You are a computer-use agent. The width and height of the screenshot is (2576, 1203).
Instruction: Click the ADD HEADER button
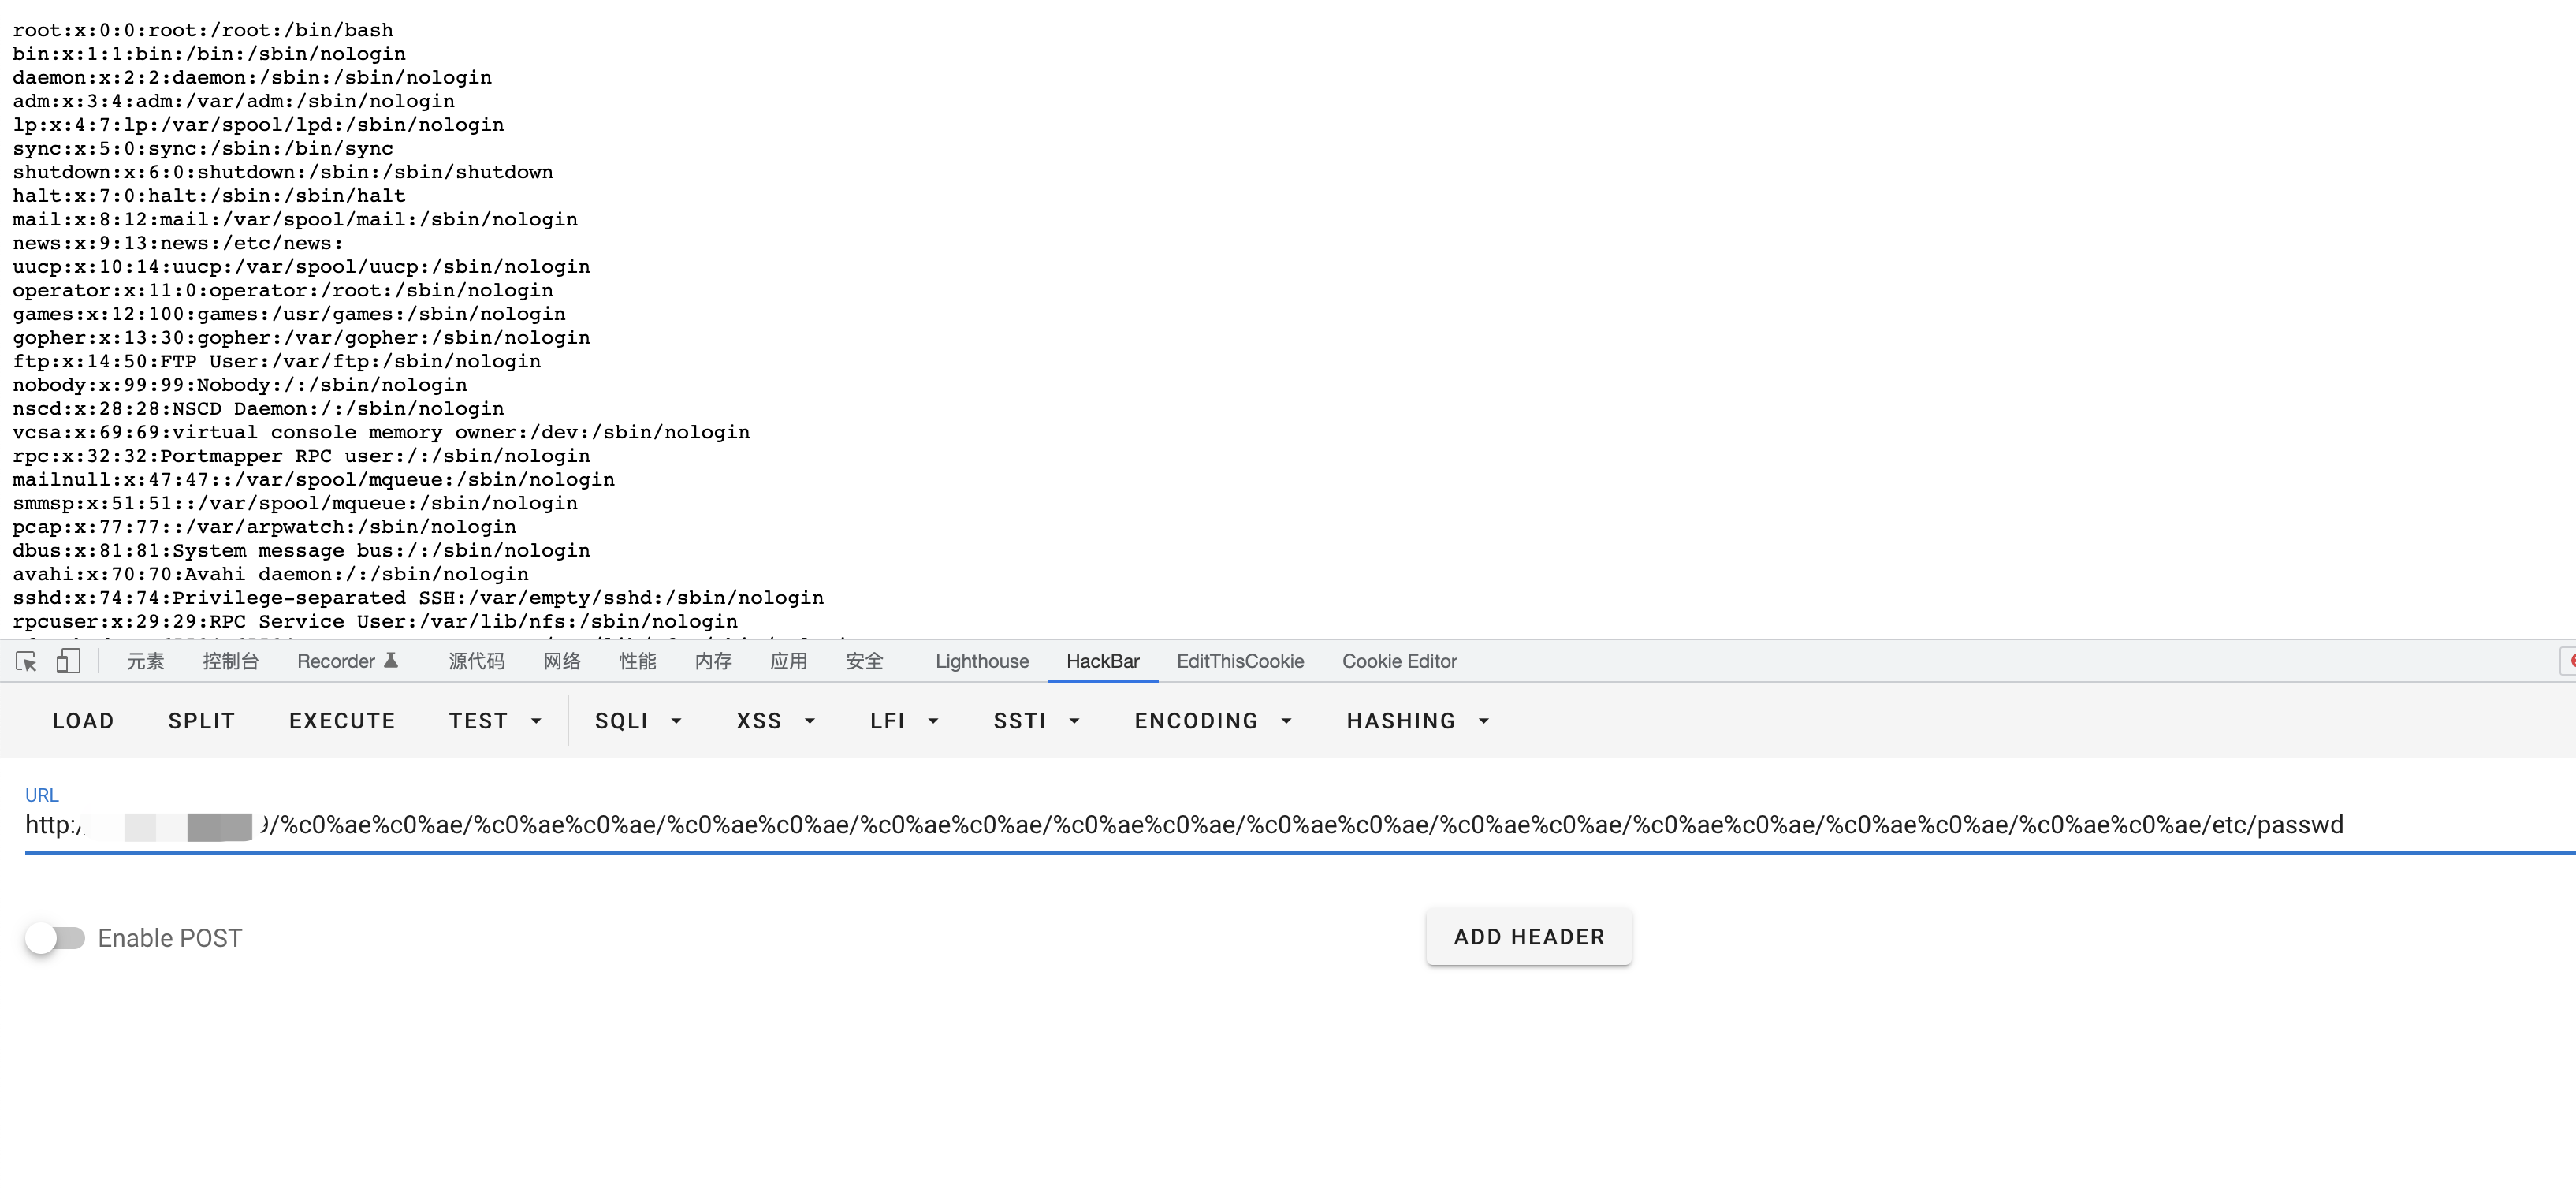tap(1528, 937)
